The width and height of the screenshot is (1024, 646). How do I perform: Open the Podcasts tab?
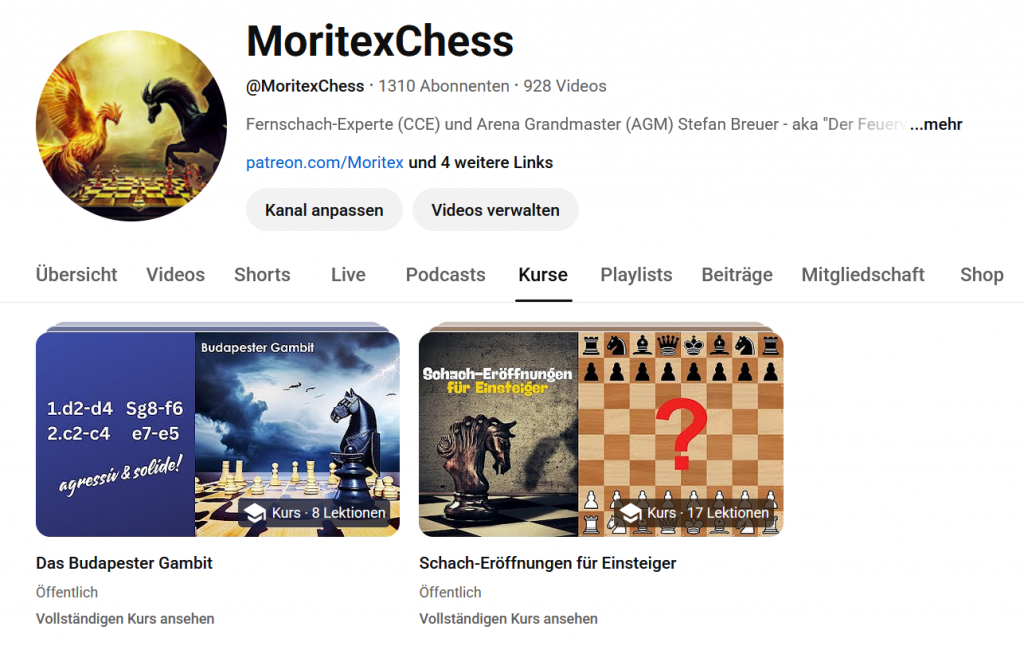coord(445,274)
